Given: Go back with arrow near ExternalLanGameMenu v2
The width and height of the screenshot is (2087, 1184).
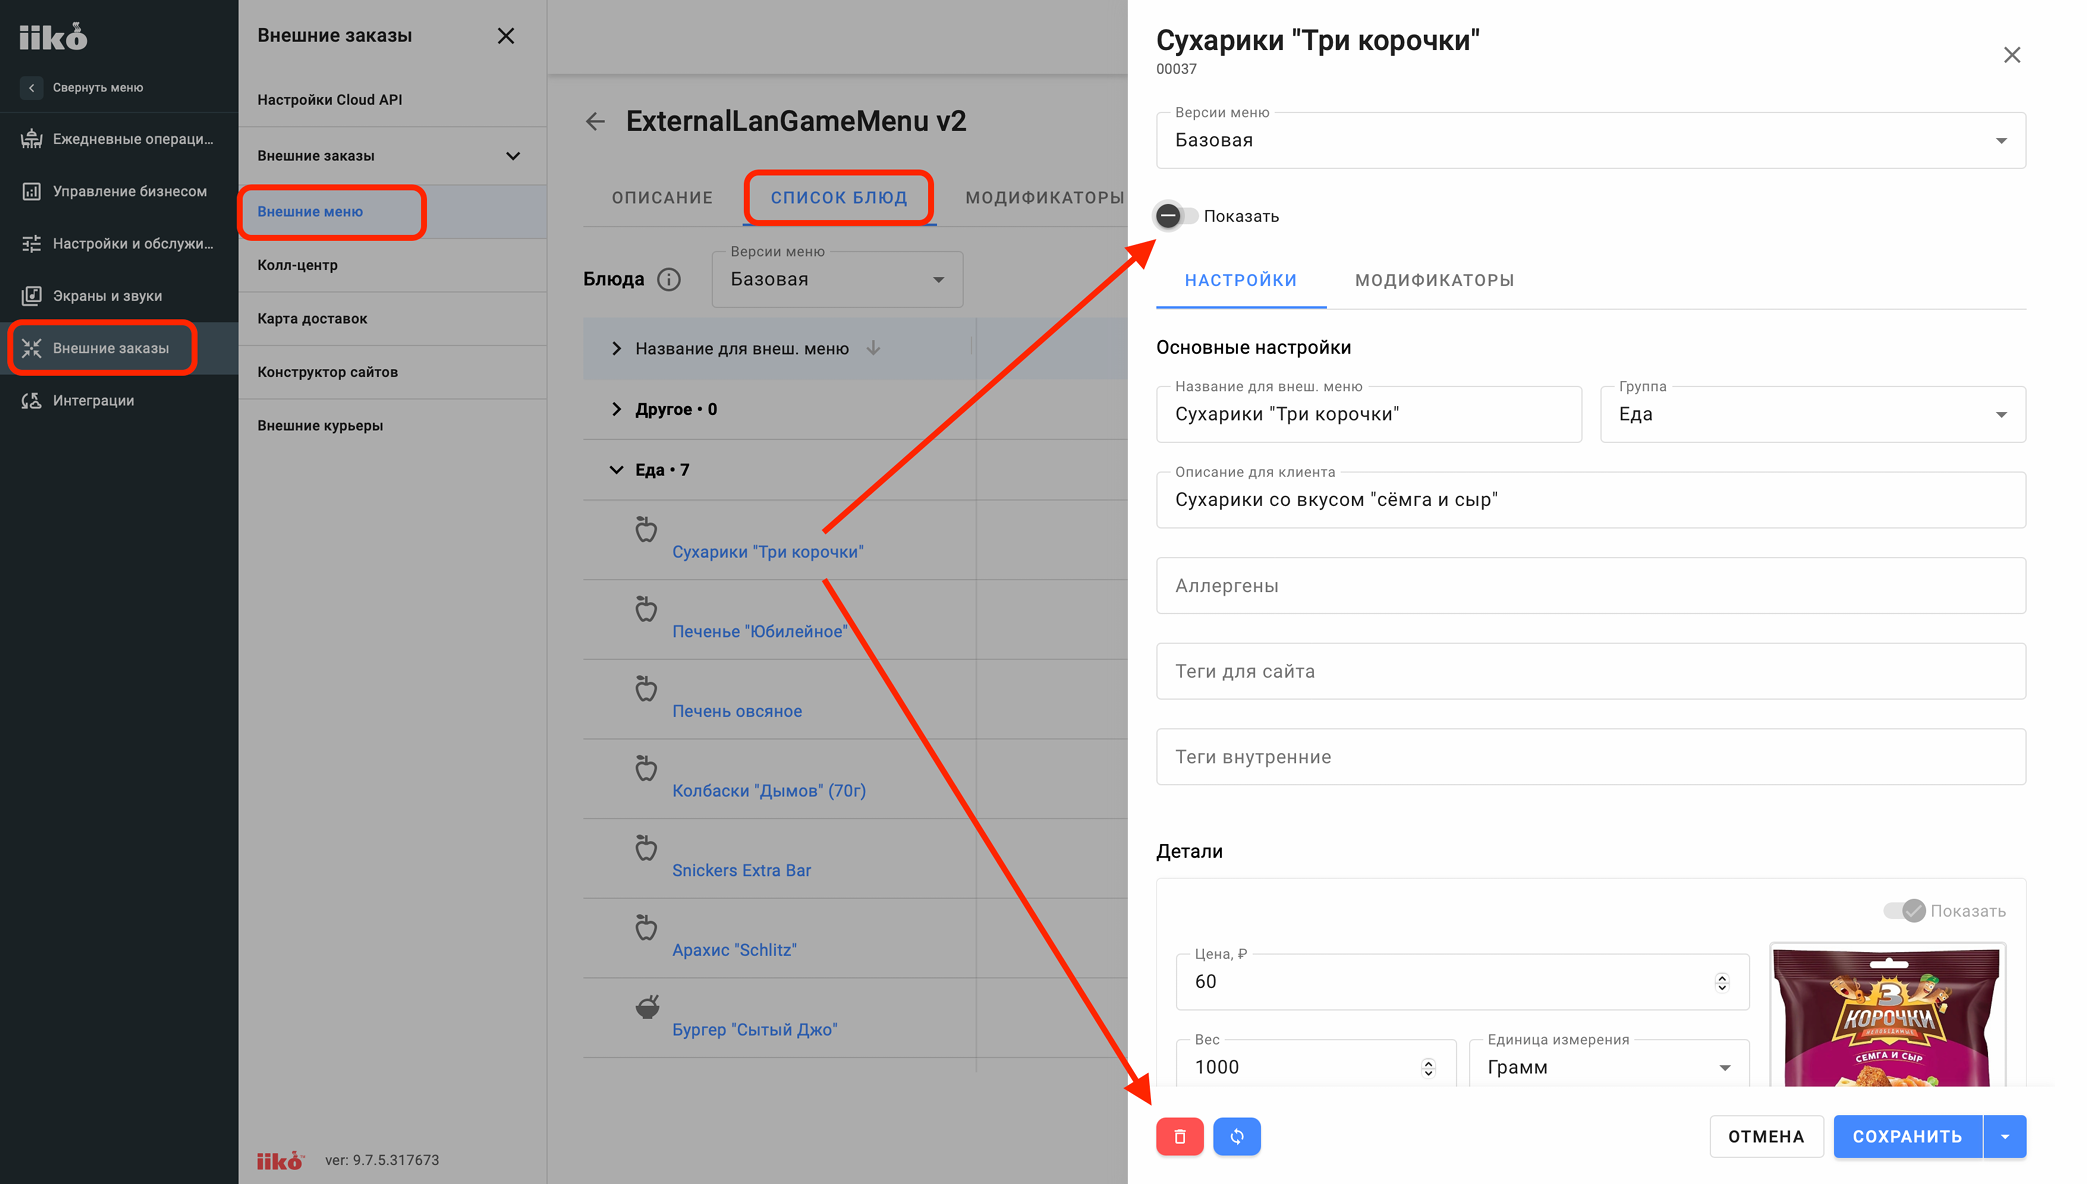Looking at the screenshot, I should [x=596, y=122].
